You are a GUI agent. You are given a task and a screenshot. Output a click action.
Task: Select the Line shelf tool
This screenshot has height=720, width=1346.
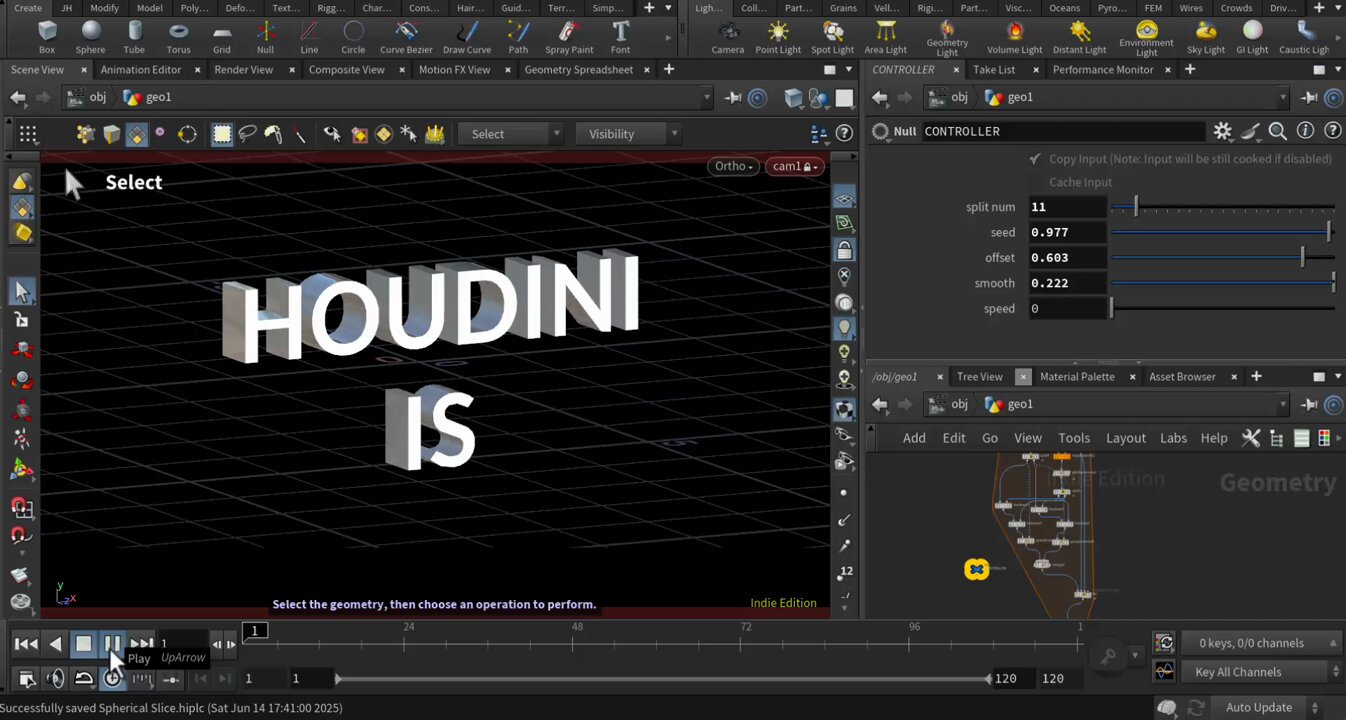309,37
